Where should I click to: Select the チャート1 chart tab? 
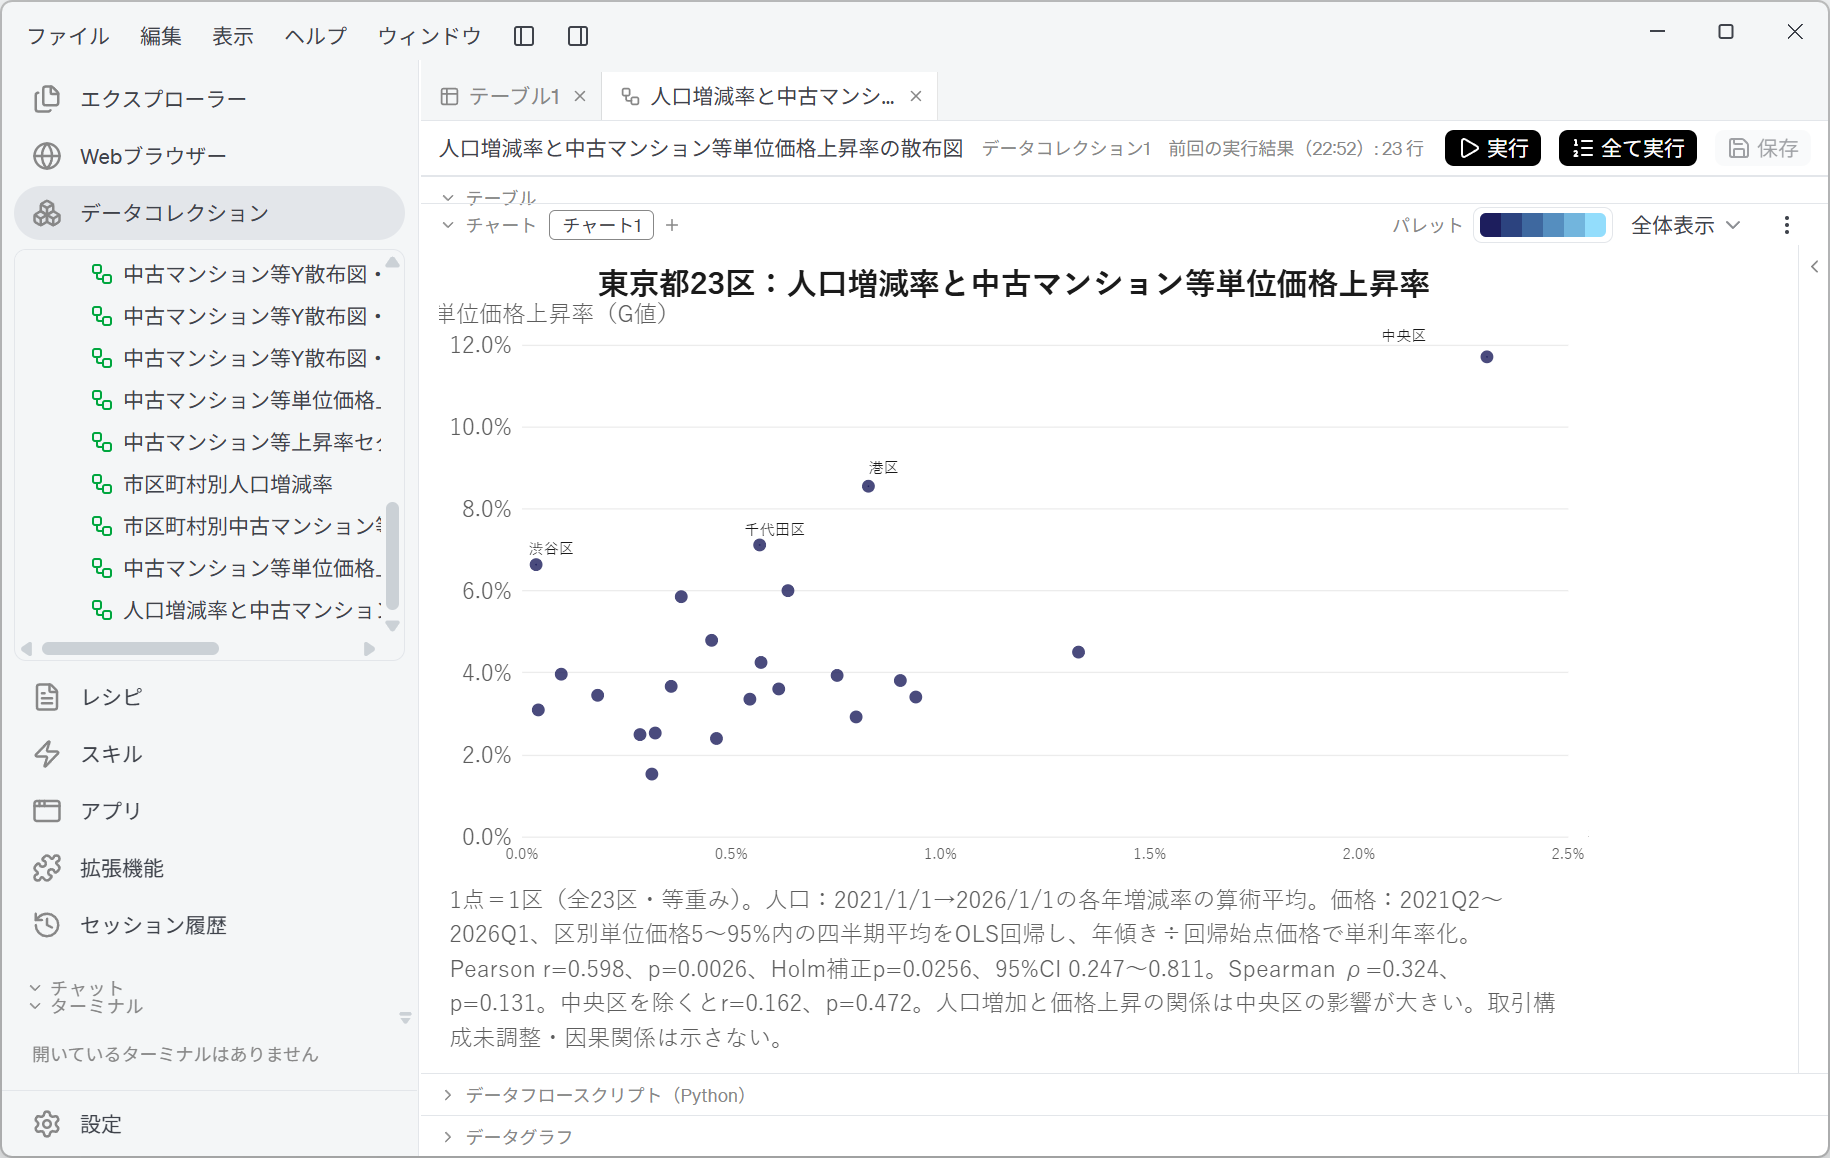pyautogui.click(x=602, y=225)
